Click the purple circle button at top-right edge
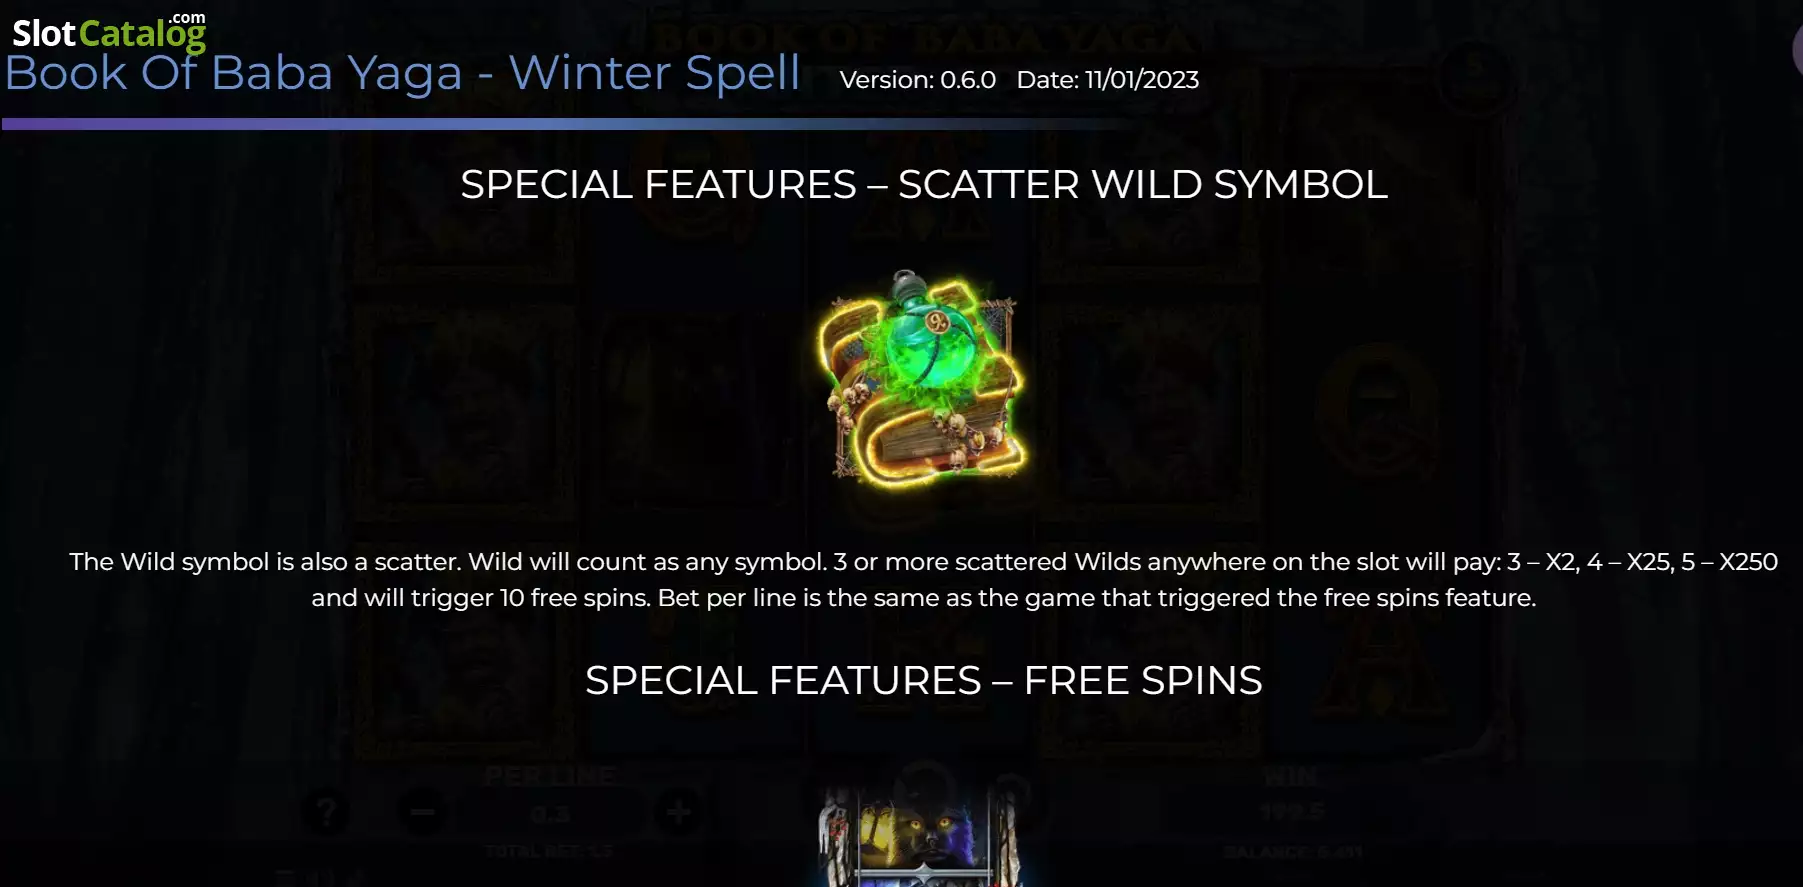Viewport: 1803px width, 887px height. click(1797, 48)
